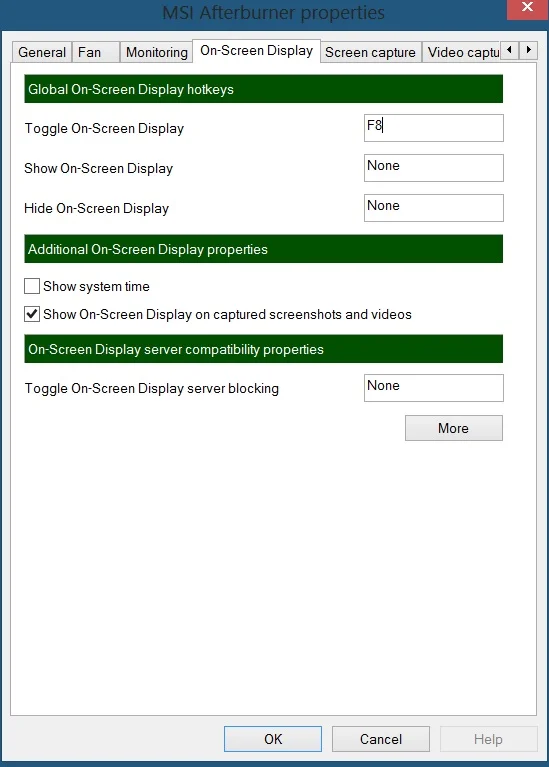Uncheck Show On-Screen Display on captured screenshots

pos(32,314)
